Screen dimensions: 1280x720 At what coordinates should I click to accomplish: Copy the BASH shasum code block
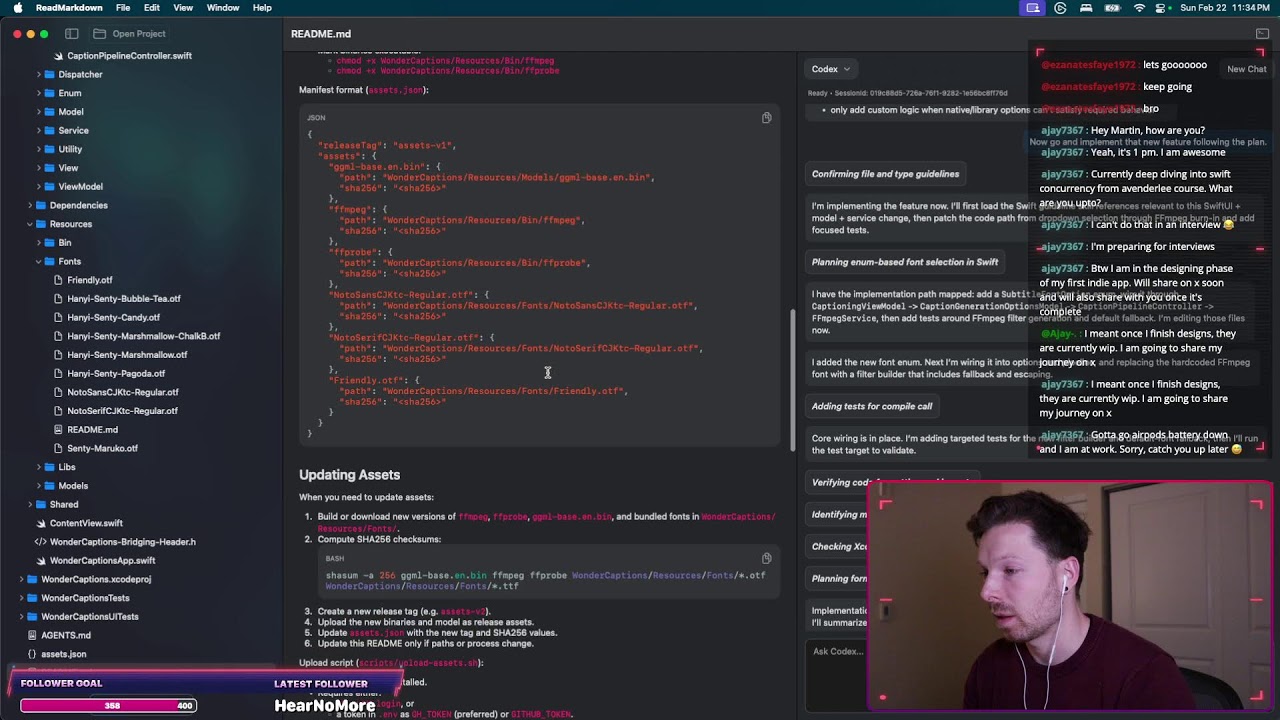pyautogui.click(x=766, y=559)
